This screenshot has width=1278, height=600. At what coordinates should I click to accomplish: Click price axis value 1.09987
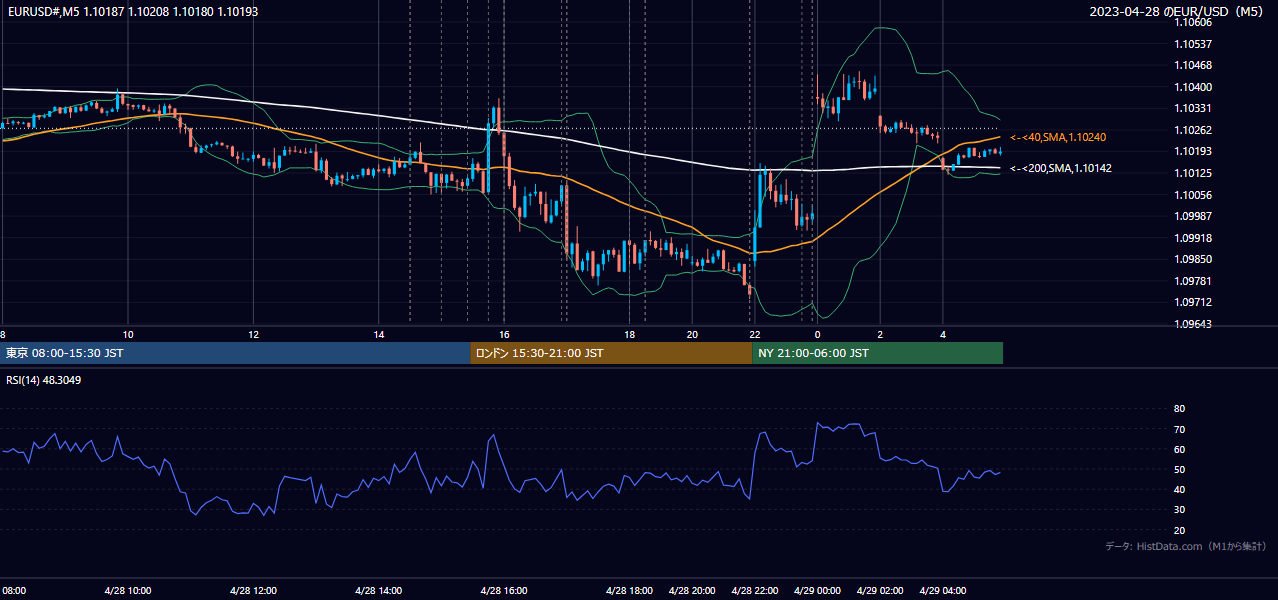click(x=1194, y=216)
